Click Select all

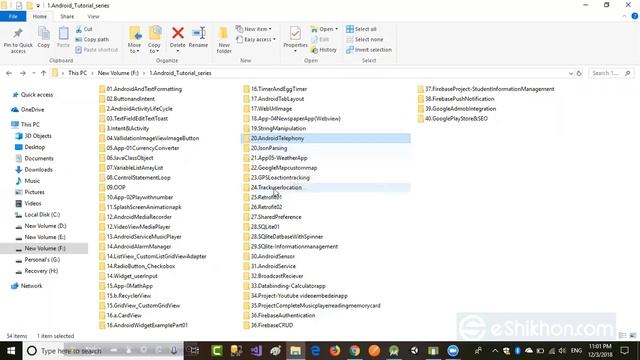coord(361,29)
